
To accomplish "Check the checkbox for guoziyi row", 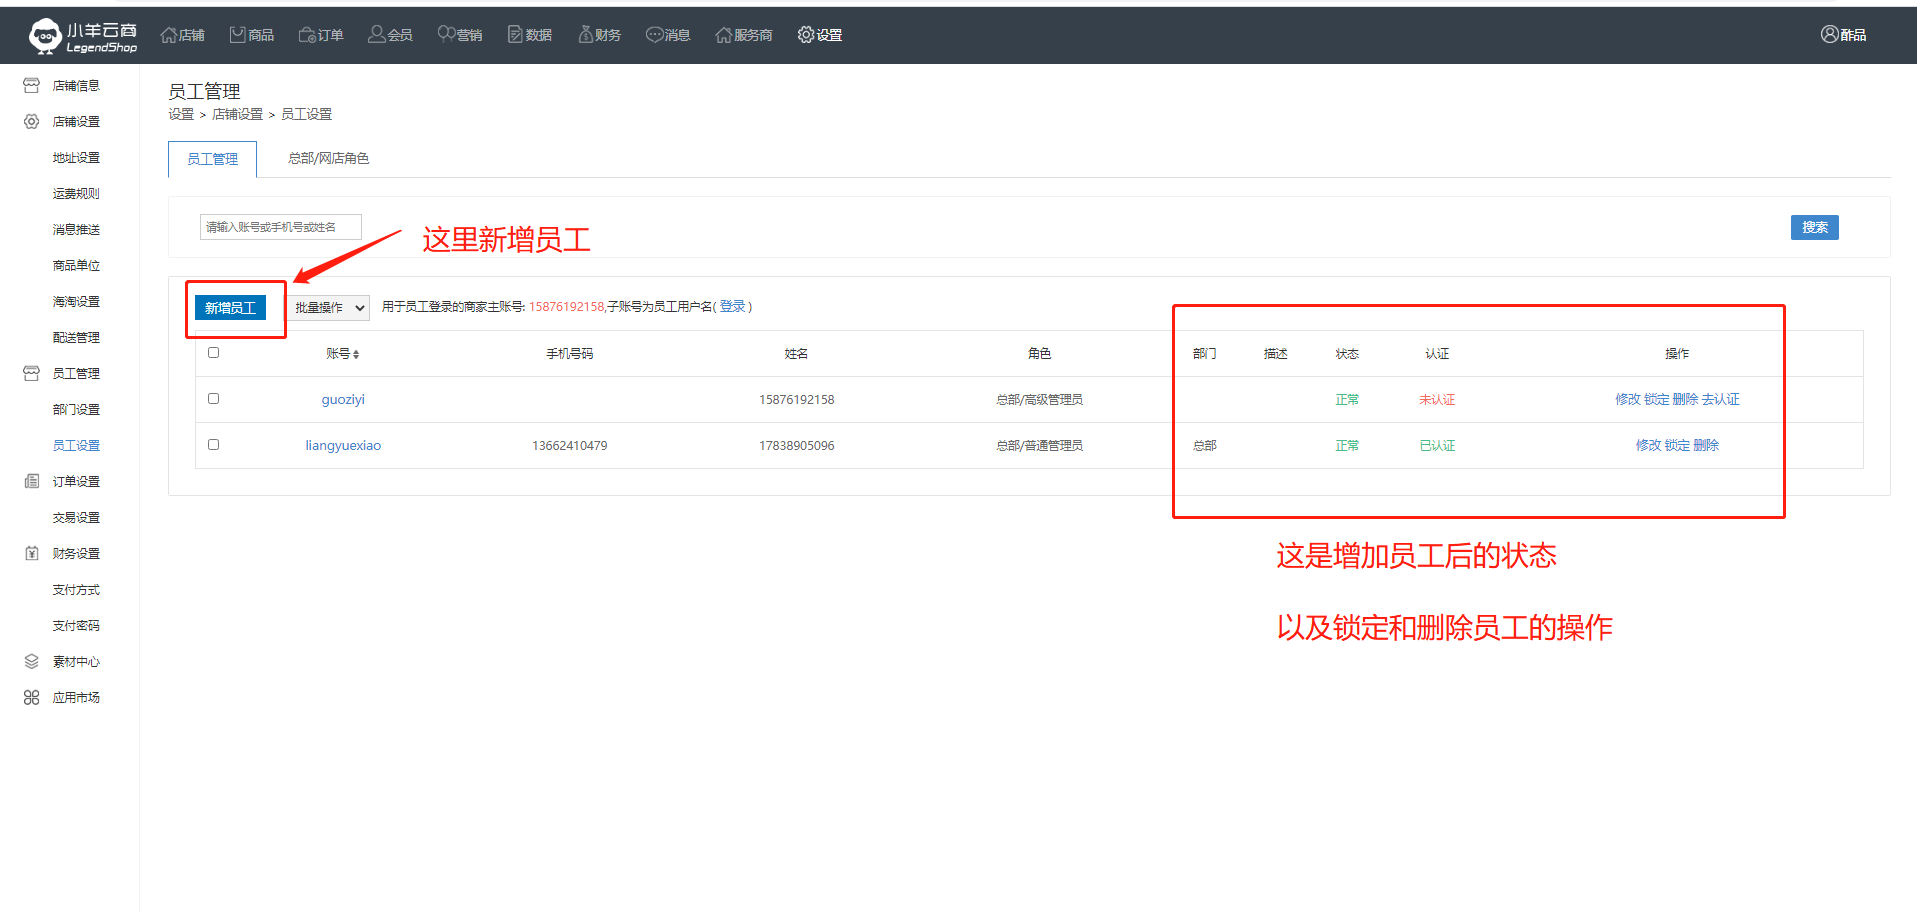I will click(x=213, y=399).
